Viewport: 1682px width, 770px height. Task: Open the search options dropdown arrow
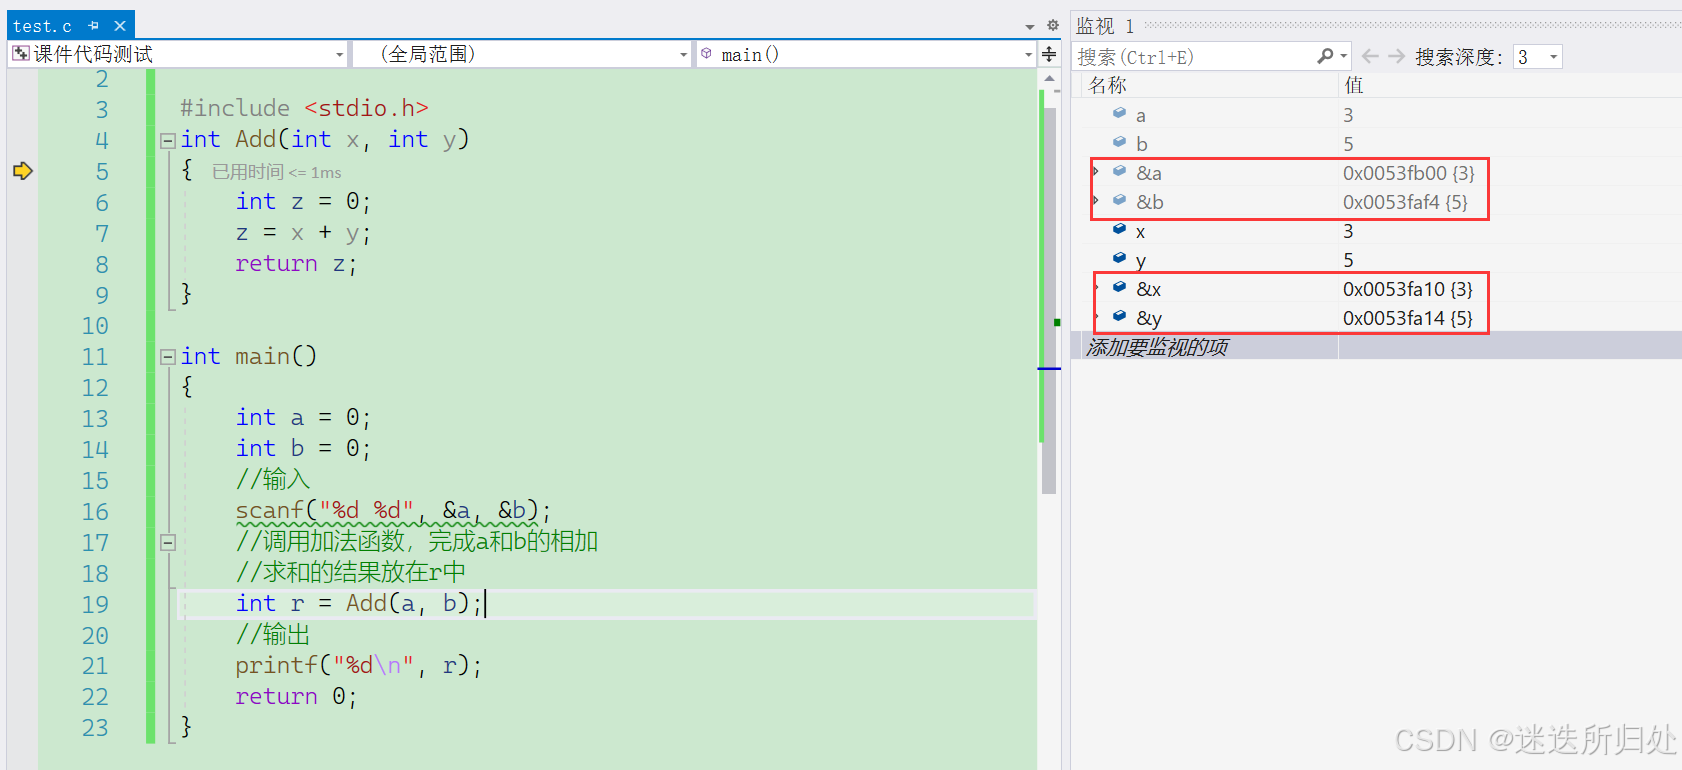[x=1344, y=57]
